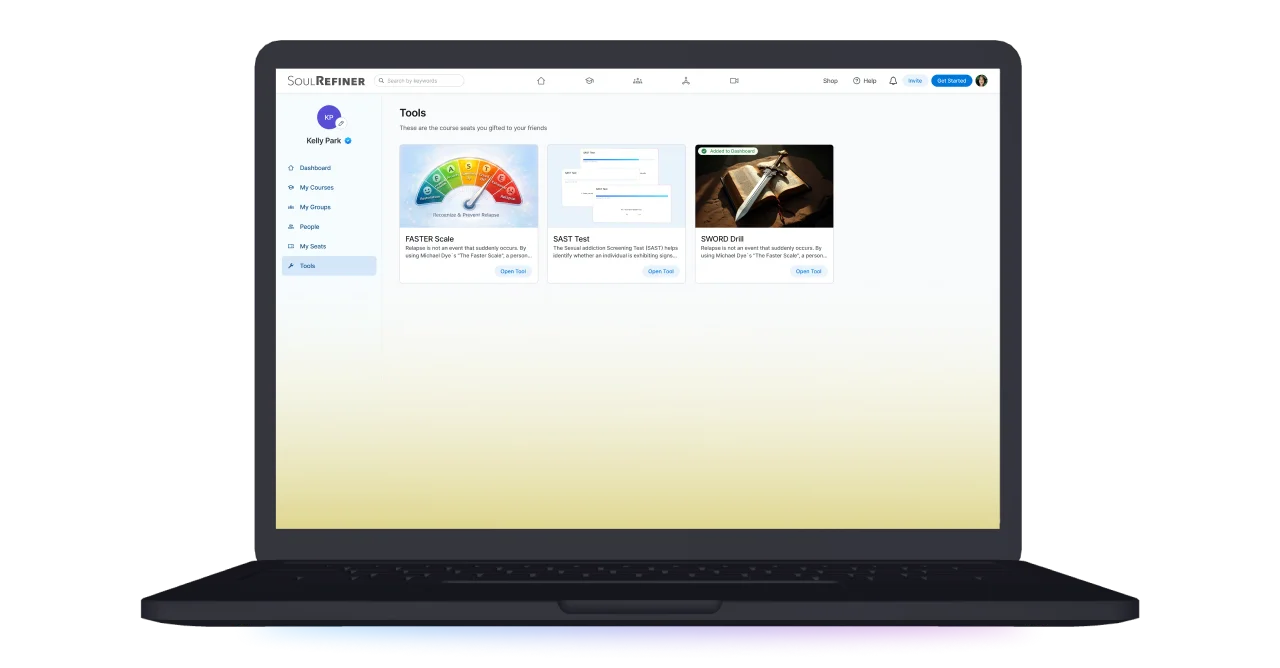Click the SWORD Drill thumbnail image
The width and height of the screenshot is (1280, 668).
[764, 187]
